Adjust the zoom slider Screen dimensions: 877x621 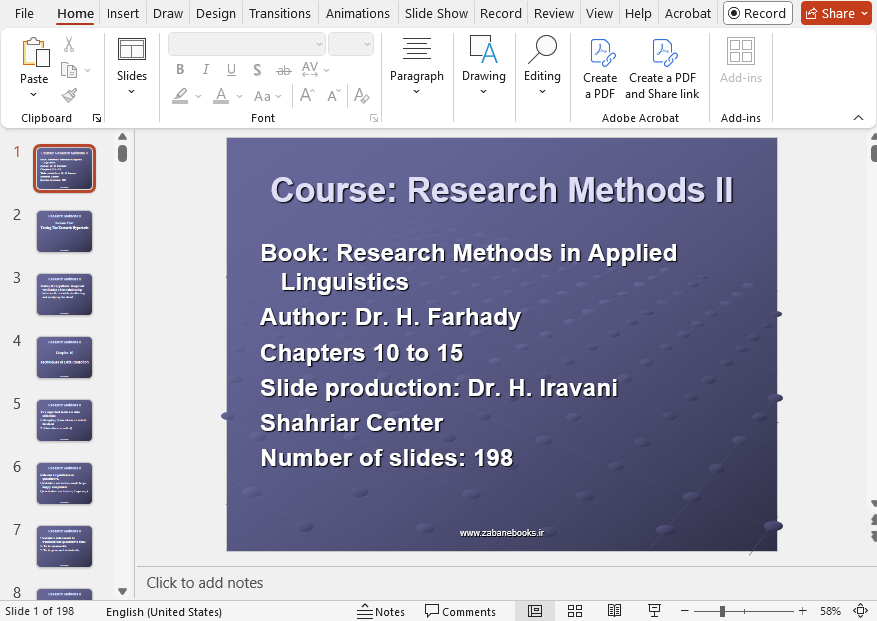pos(723,611)
